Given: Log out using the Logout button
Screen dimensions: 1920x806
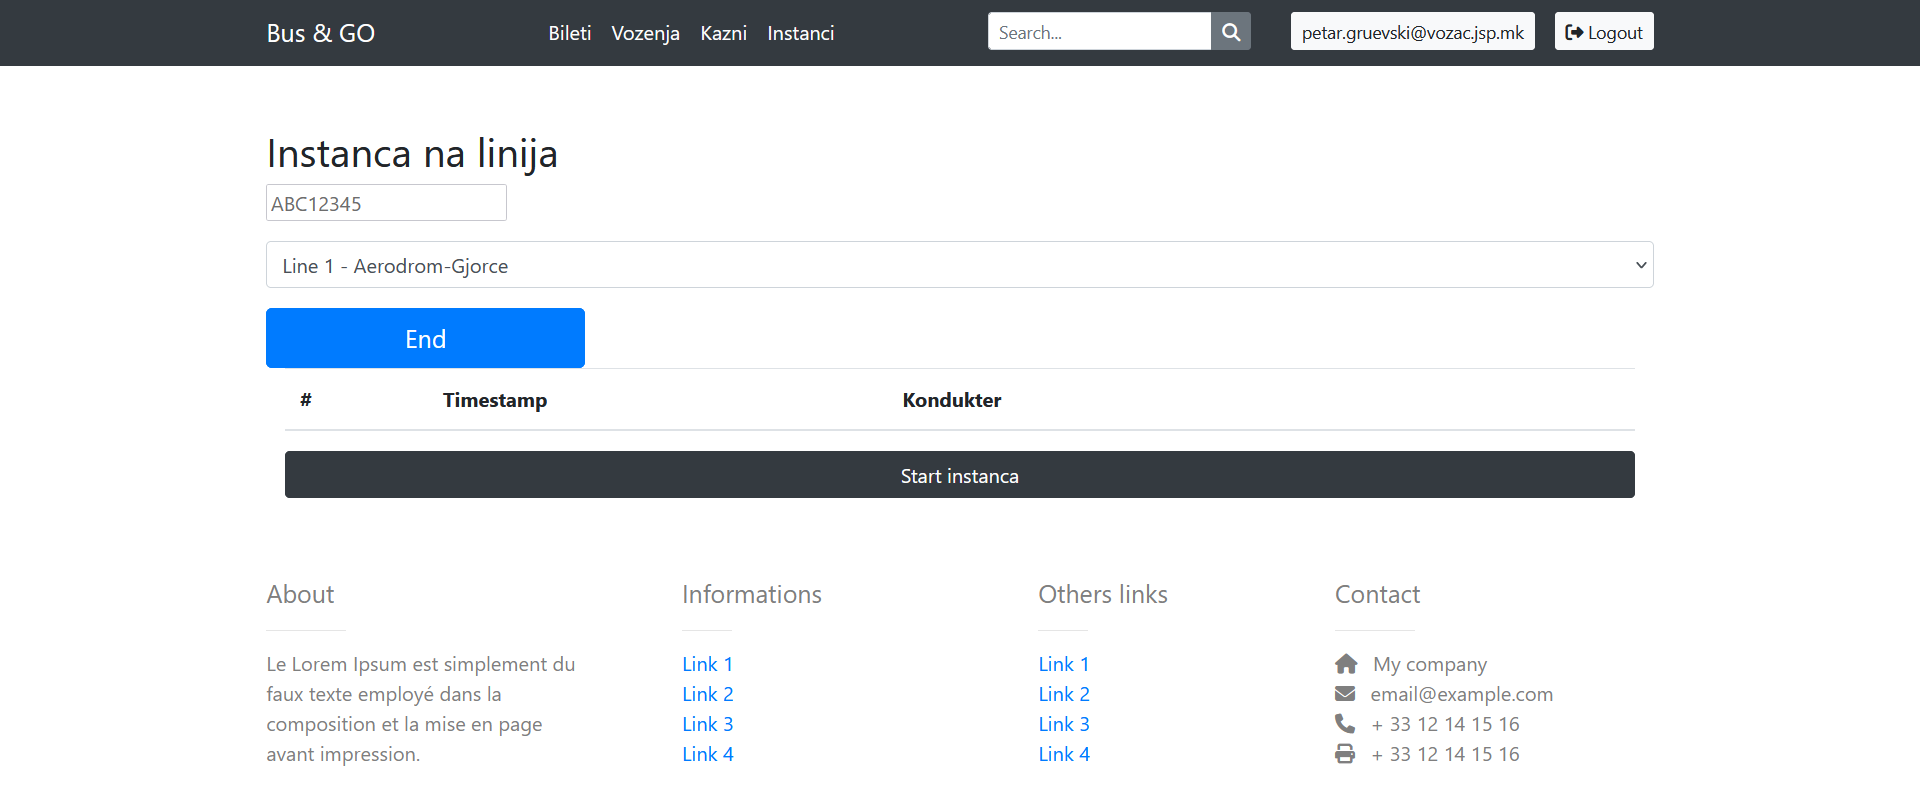Looking at the screenshot, I should [1603, 32].
